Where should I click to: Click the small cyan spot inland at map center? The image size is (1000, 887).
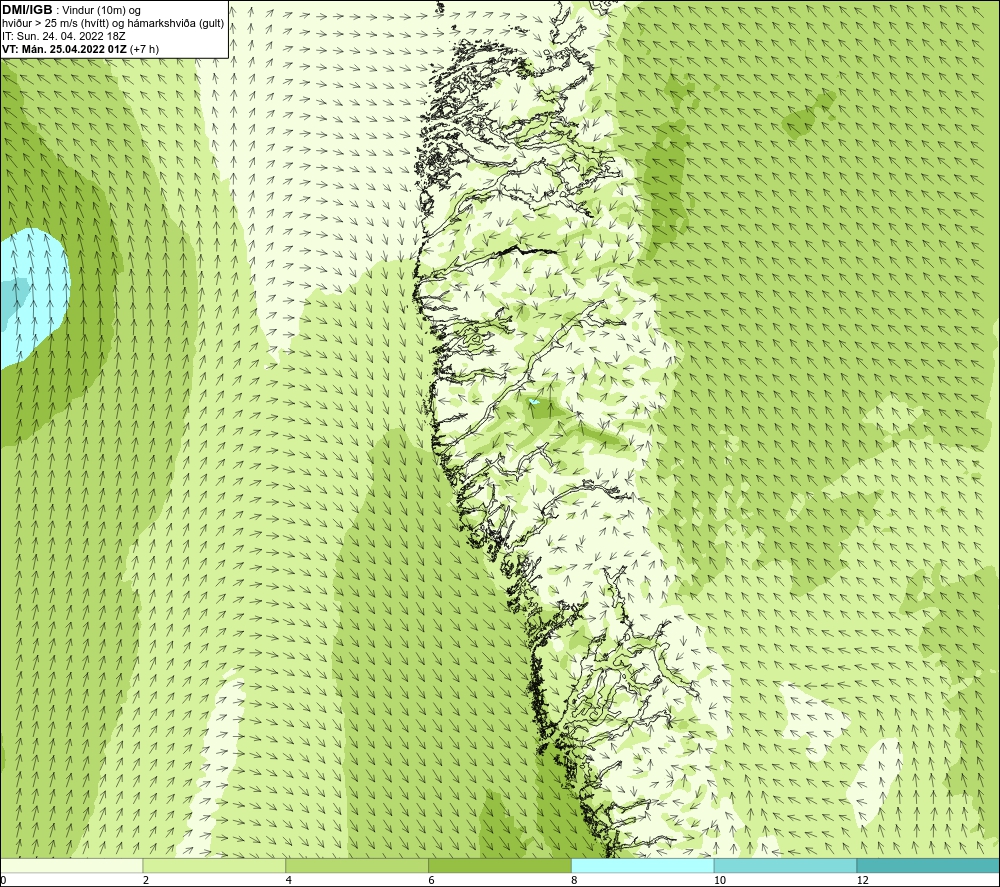(x=533, y=402)
